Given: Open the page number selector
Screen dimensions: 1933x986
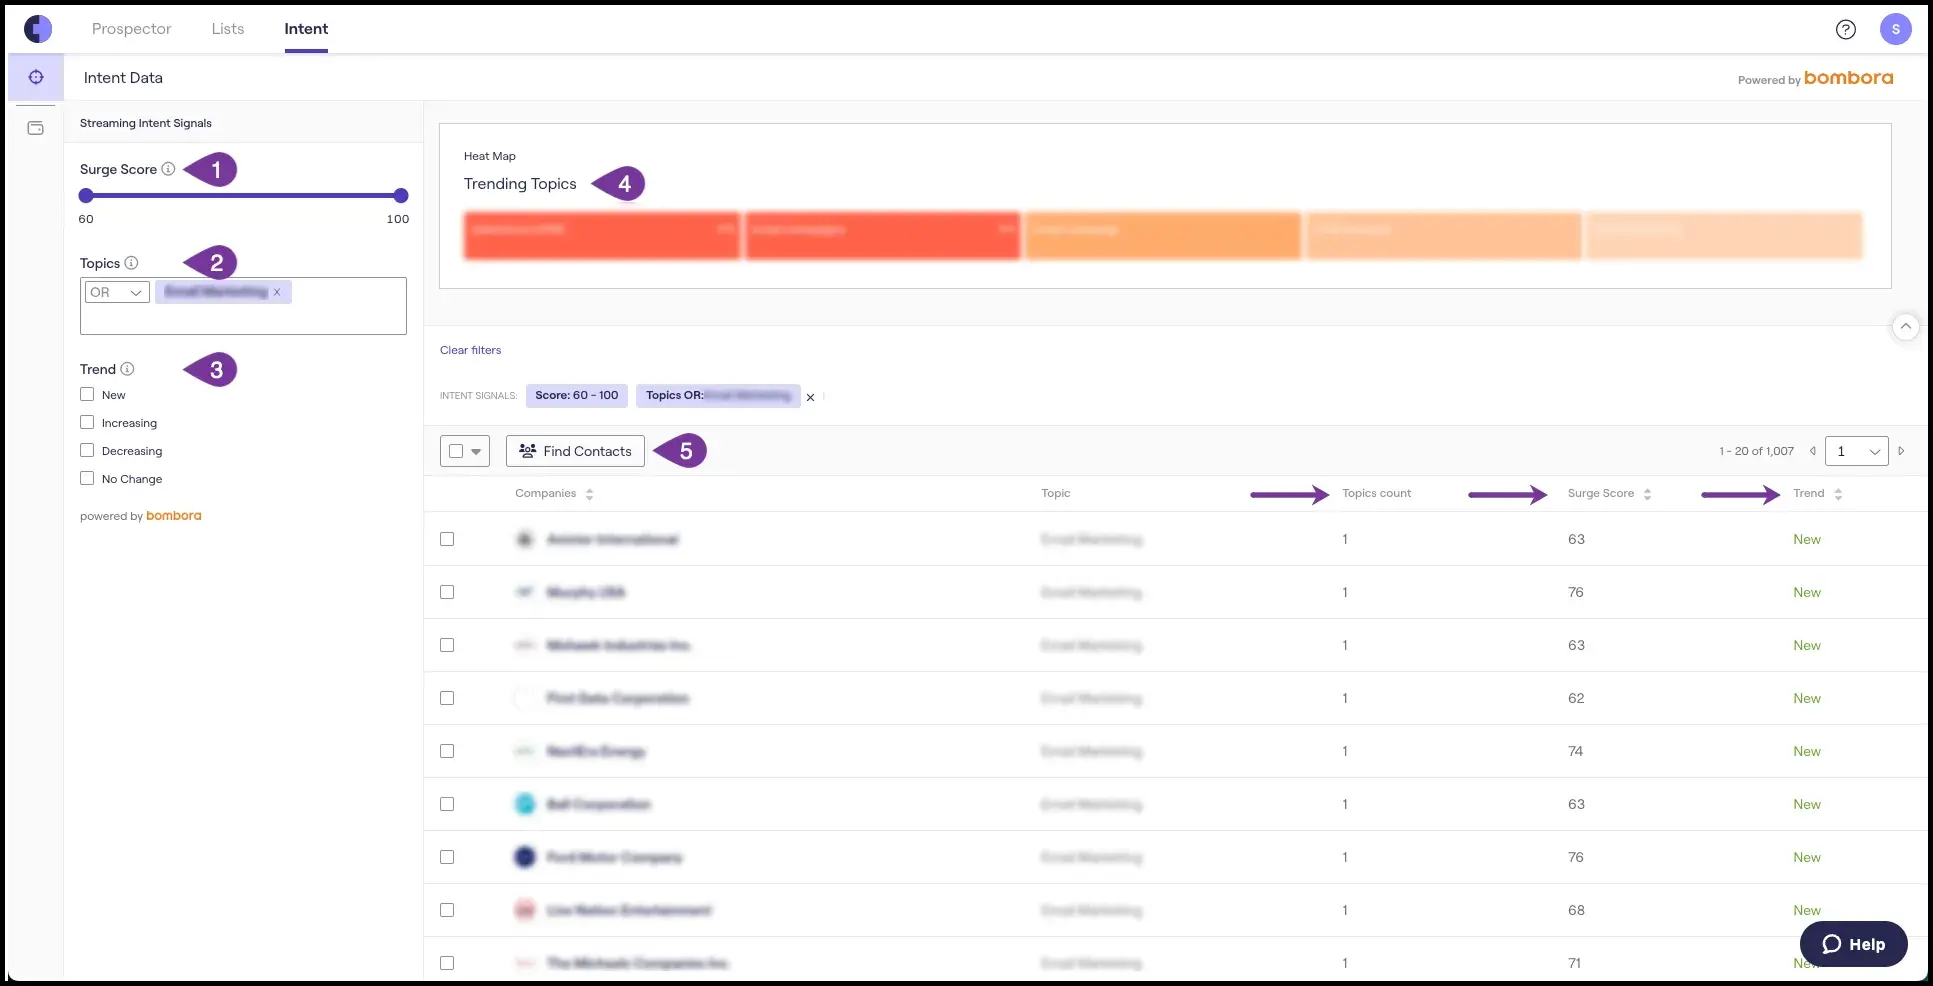Looking at the screenshot, I should click(1856, 451).
